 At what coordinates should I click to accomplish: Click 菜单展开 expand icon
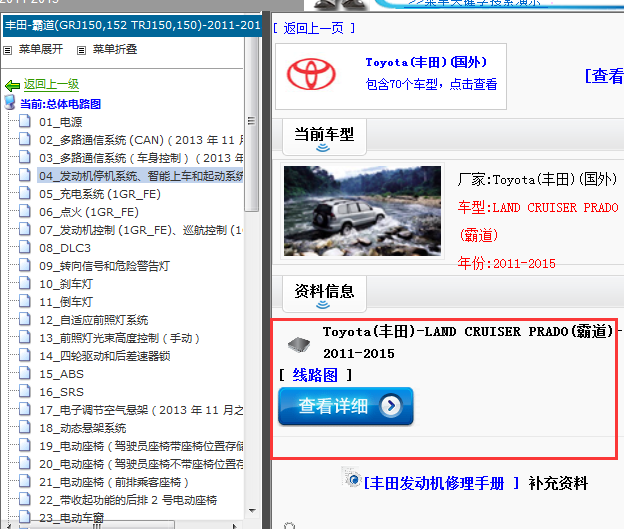(x=8, y=51)
